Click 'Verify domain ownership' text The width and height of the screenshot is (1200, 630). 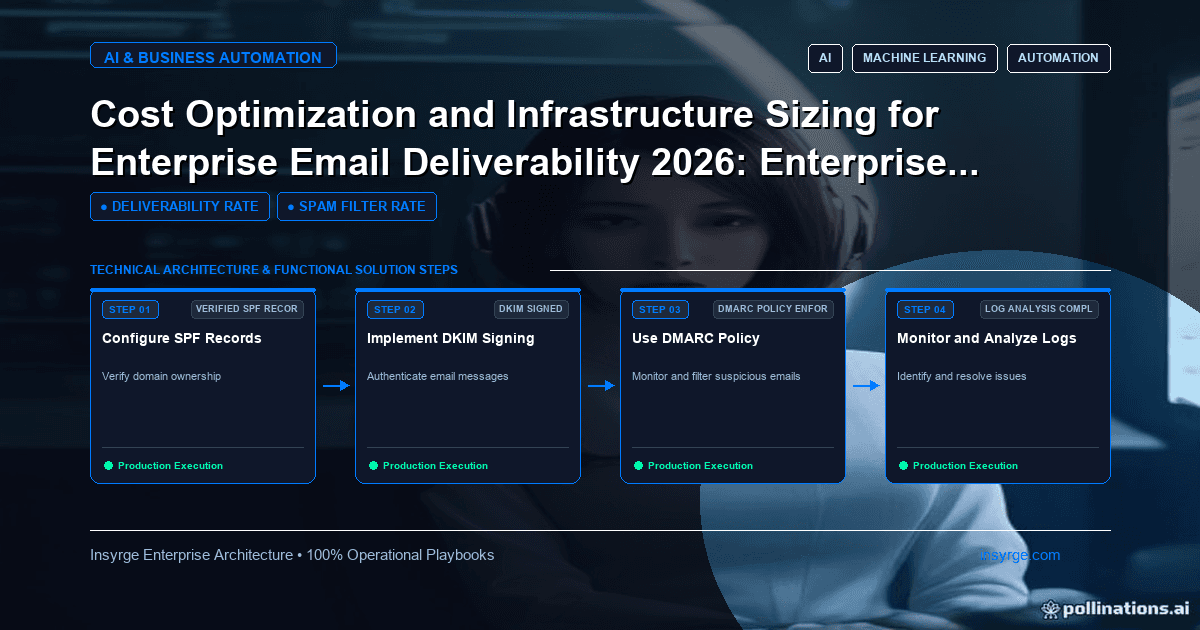[x=161, y=376]
